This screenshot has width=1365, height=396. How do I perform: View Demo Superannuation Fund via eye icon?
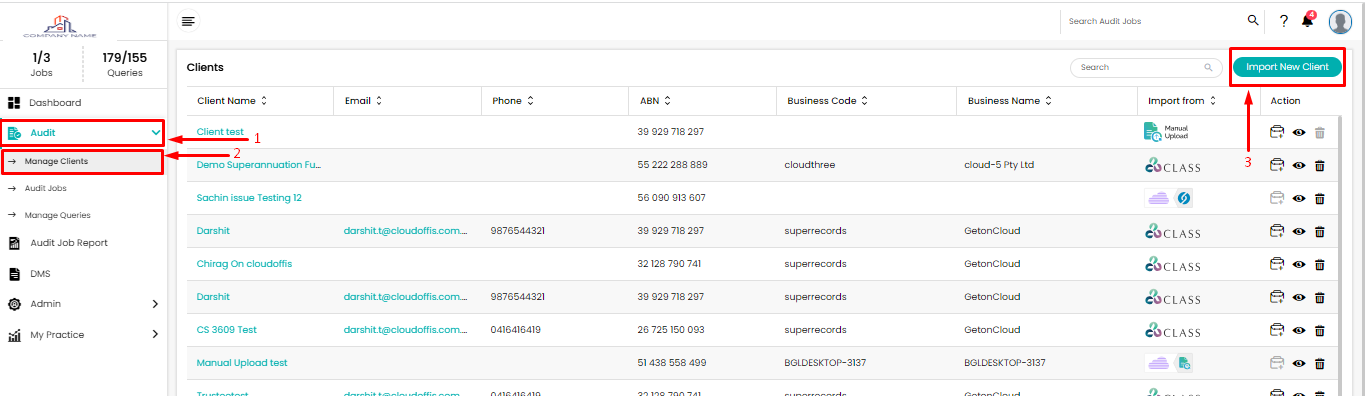[1299, 165]
